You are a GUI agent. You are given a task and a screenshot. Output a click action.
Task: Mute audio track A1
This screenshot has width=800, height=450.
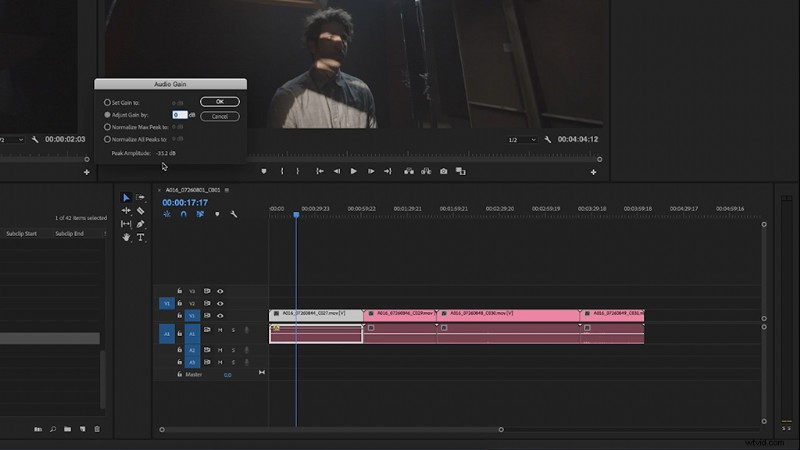220,330
